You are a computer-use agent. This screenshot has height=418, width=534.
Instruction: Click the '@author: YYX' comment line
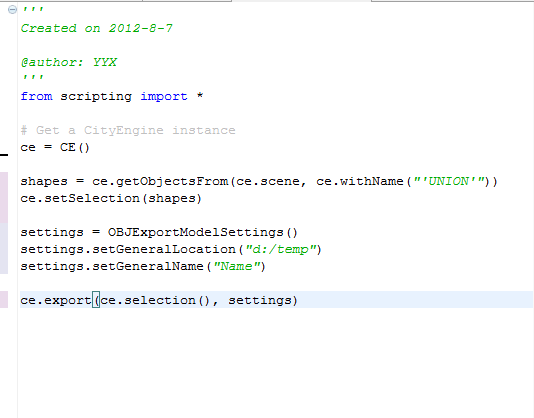[x=69, y=62]
